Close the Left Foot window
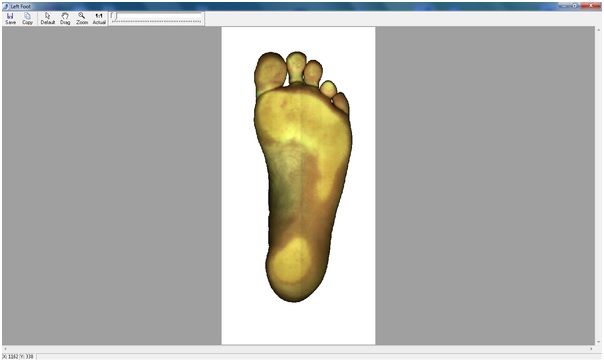The width and height of the screenshot is (604, 361). click(x=591, y=6)
